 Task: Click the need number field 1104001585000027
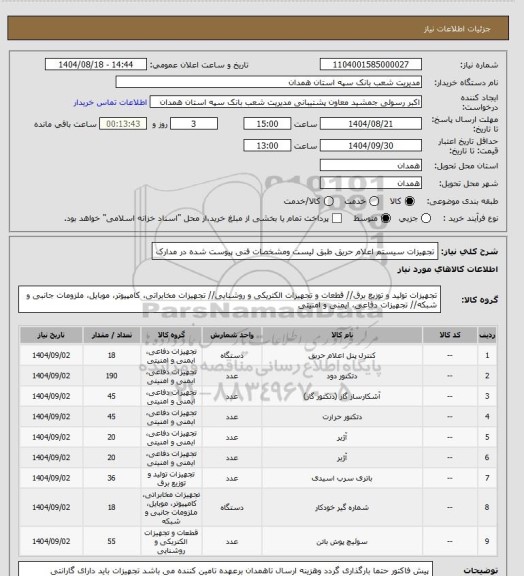(370, 64)
